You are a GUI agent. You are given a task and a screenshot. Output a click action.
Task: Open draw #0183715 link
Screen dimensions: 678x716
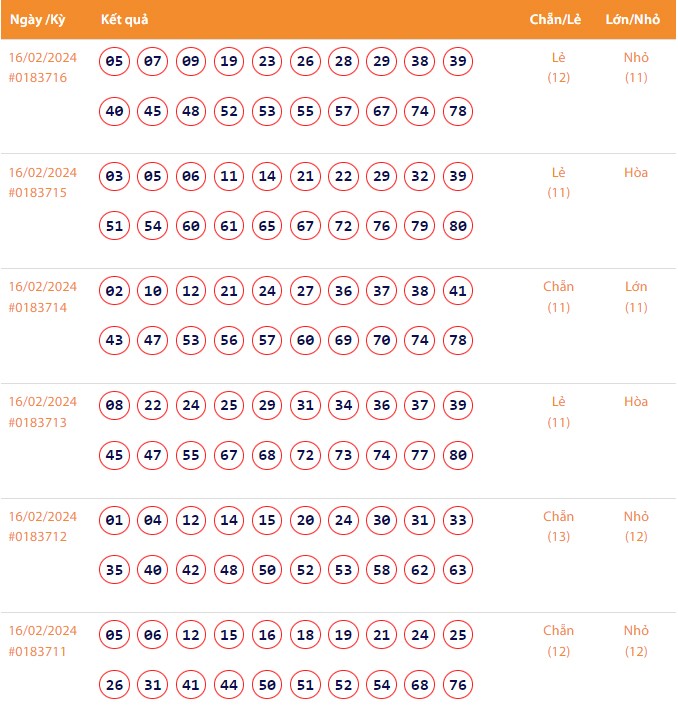[38, 193]
